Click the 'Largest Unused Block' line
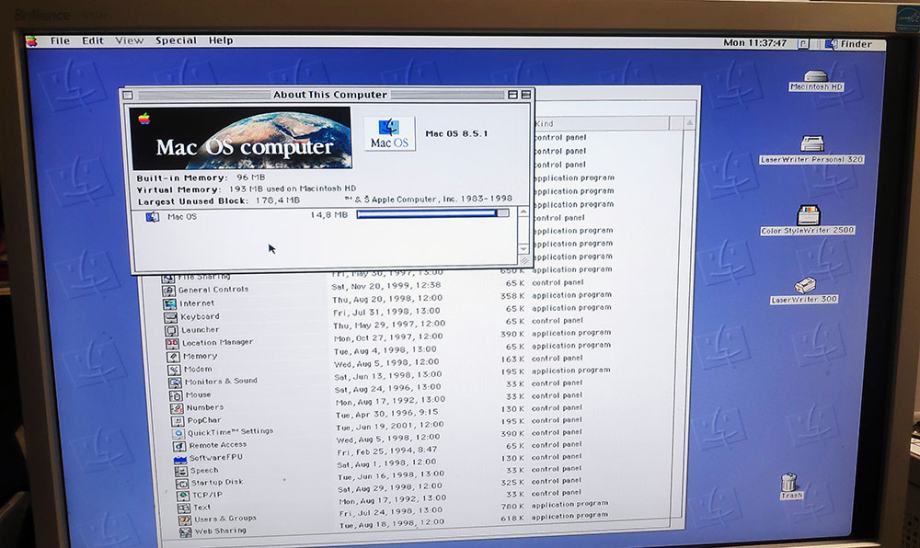Screen dimensions: 920x548 (218, 201)
